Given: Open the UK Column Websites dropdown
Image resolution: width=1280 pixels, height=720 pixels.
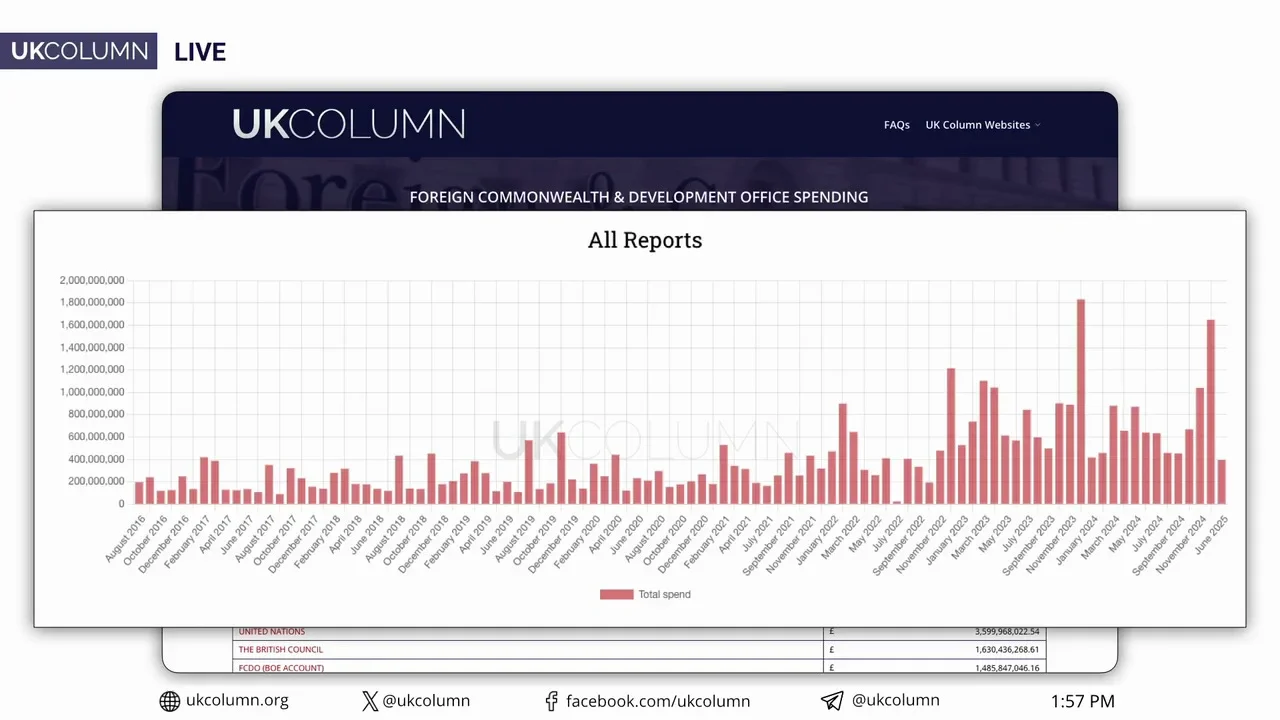Looking at the screenshot, I should click(982, 125).
